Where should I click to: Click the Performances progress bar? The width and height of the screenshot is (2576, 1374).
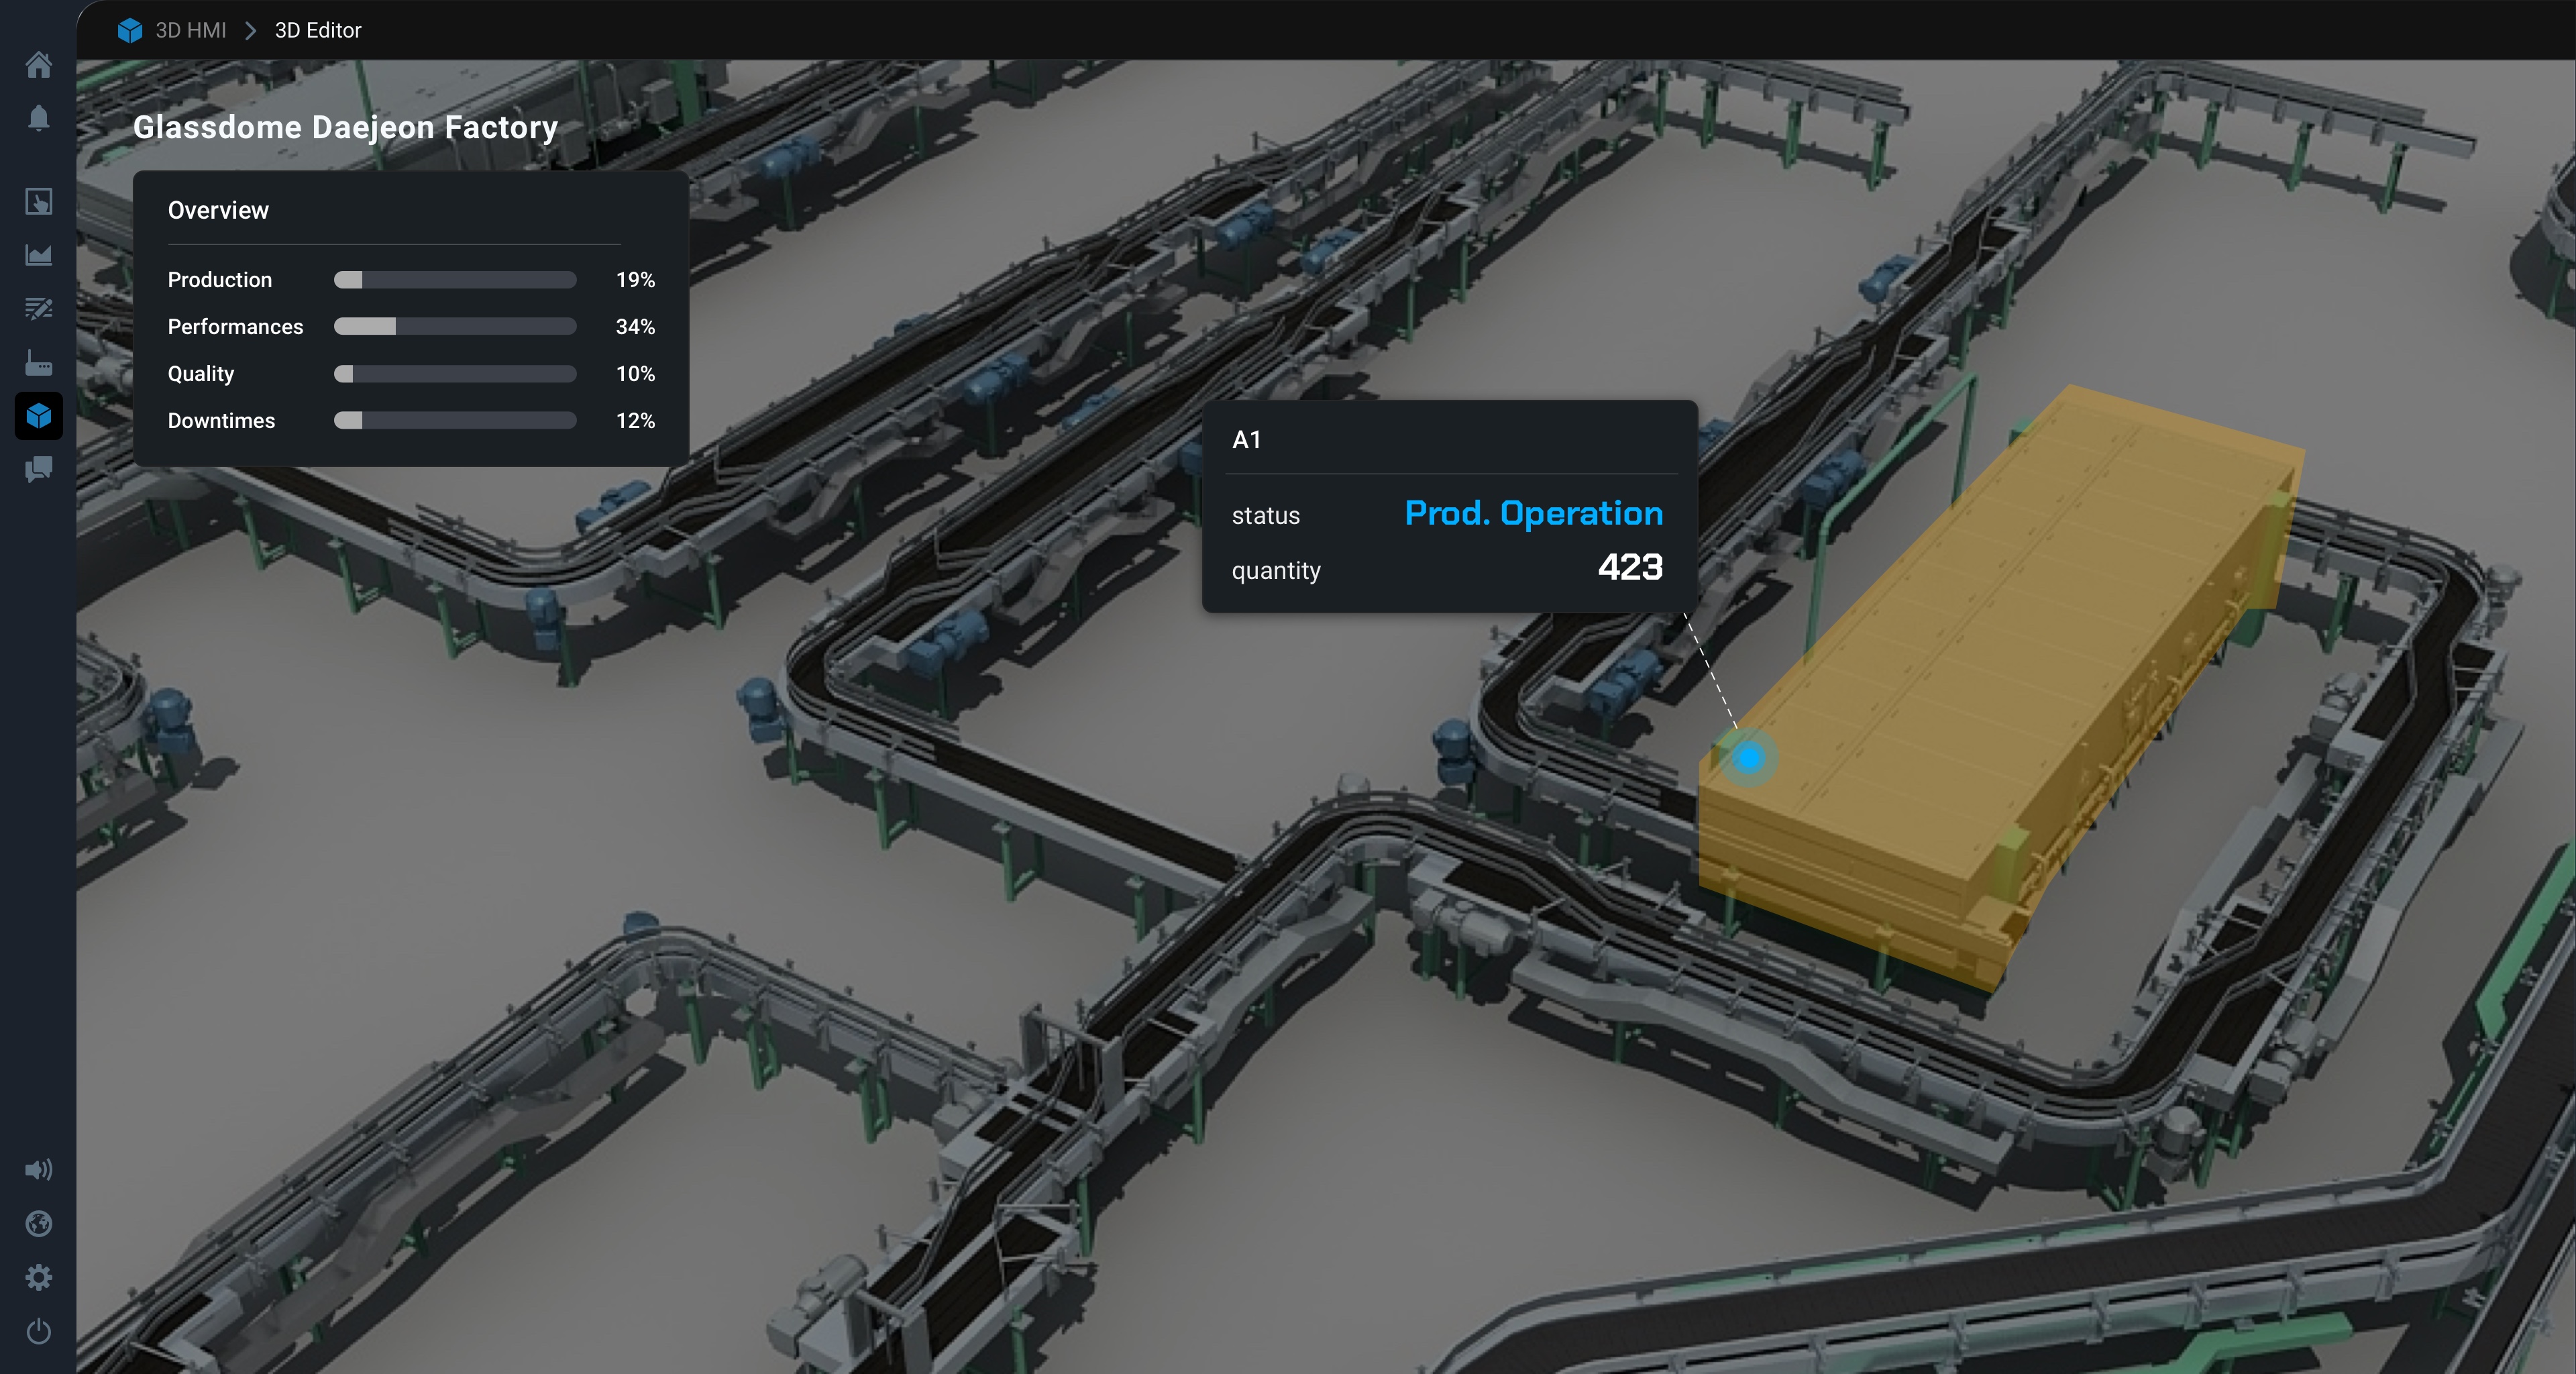(x=455, y=327)
